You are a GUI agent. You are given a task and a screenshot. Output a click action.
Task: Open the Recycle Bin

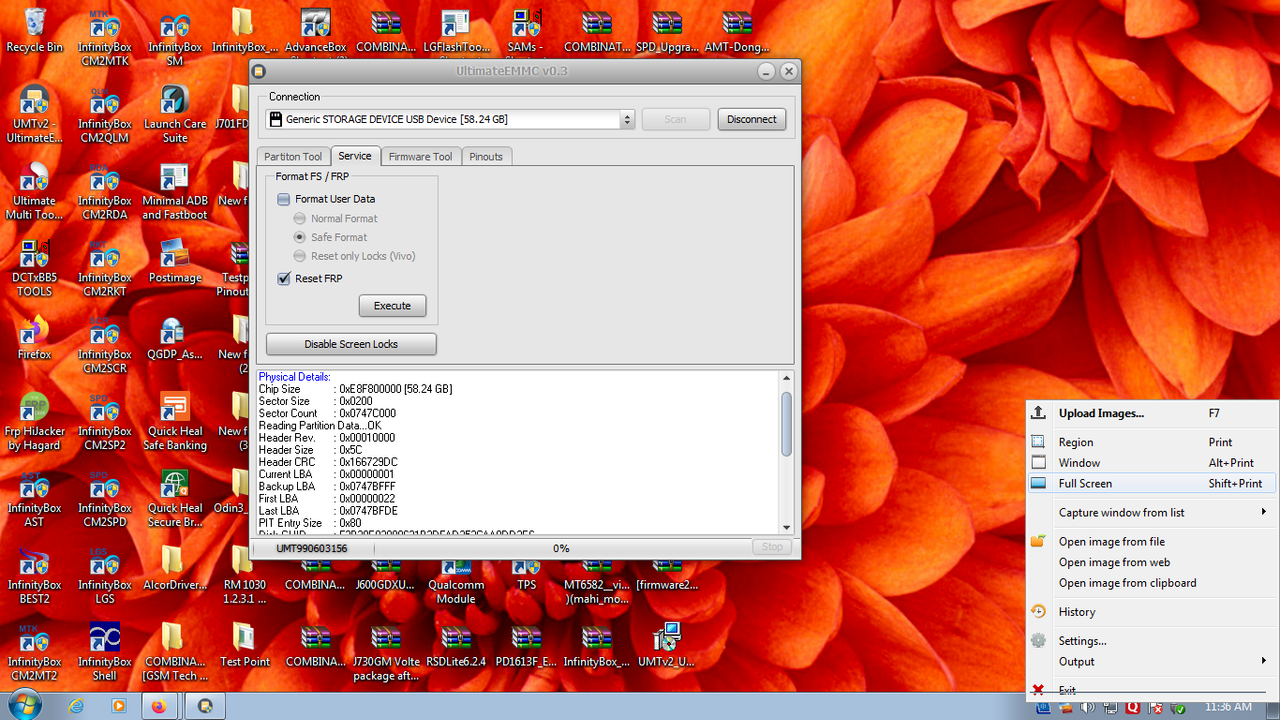pos(34,27)
